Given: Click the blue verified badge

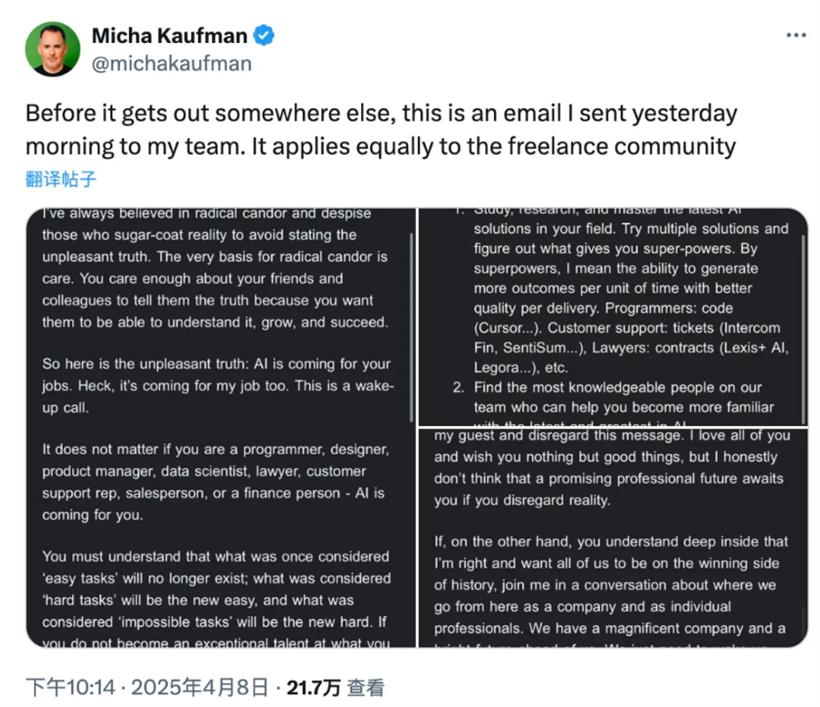Looking at the screenshot, I should pyautogui.click(x=264, y=36).
